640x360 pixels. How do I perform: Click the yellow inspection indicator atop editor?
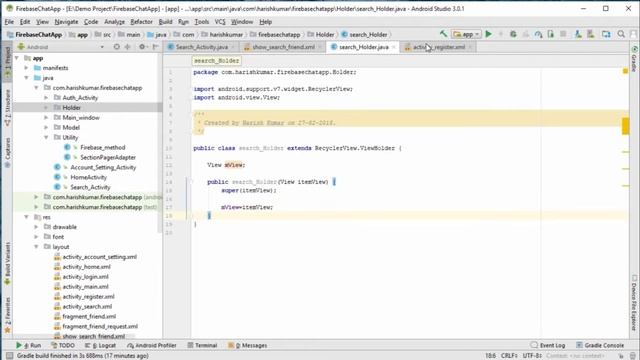point(625,71)
